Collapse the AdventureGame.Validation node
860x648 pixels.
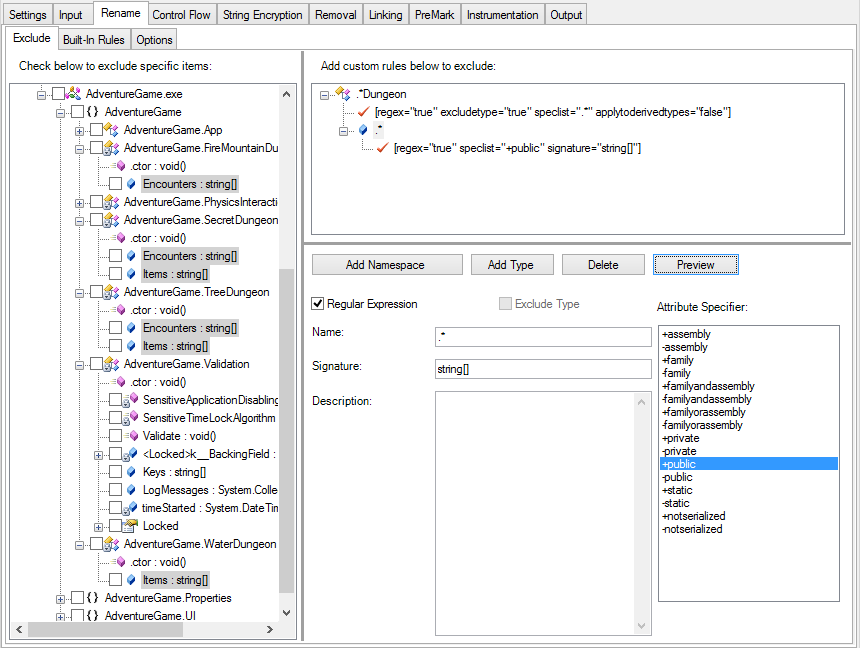pos(79,364)
